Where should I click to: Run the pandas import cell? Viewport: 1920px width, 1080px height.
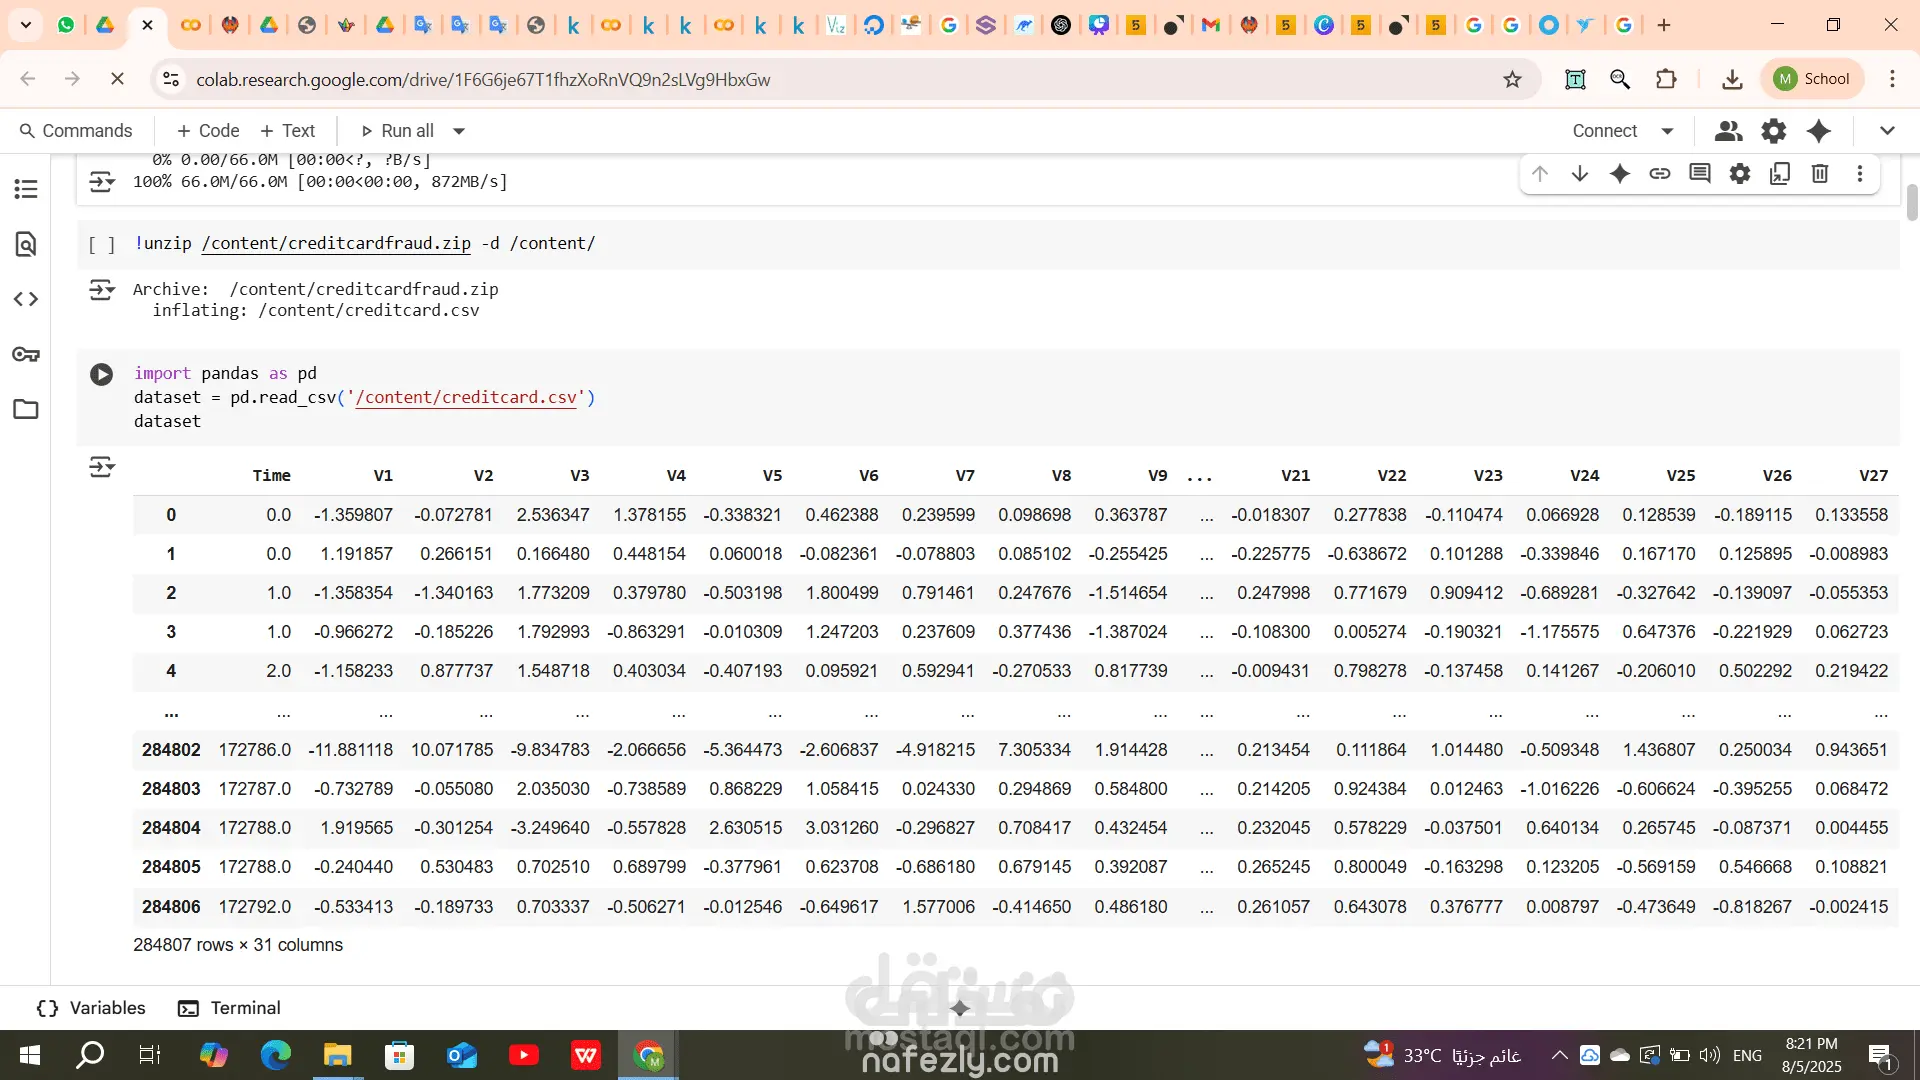coord(101,374)
